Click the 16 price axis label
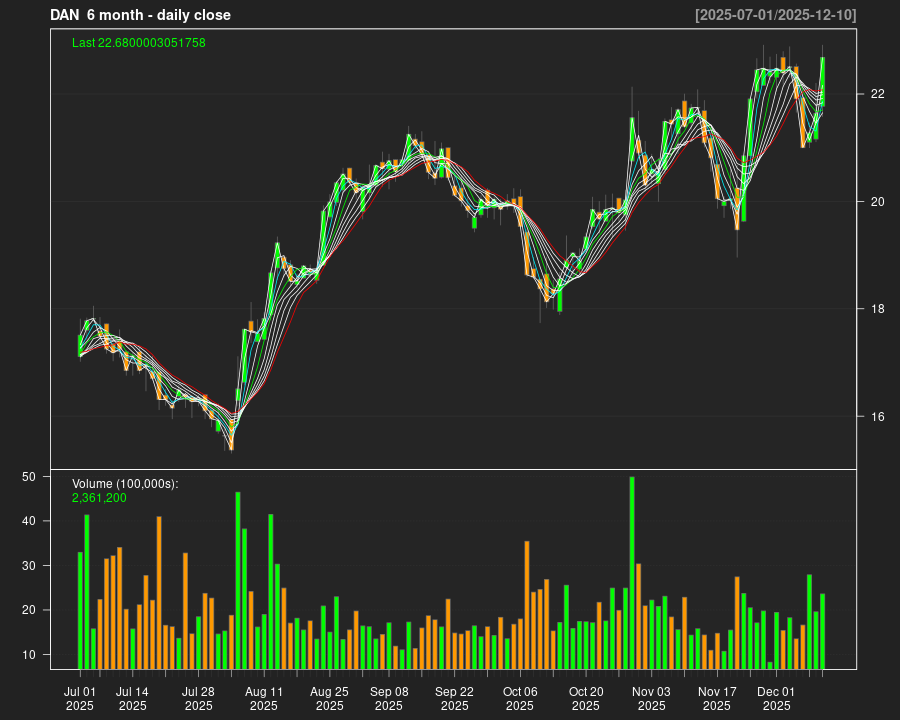Screen dimensions: 900x720 pos(878,417)
